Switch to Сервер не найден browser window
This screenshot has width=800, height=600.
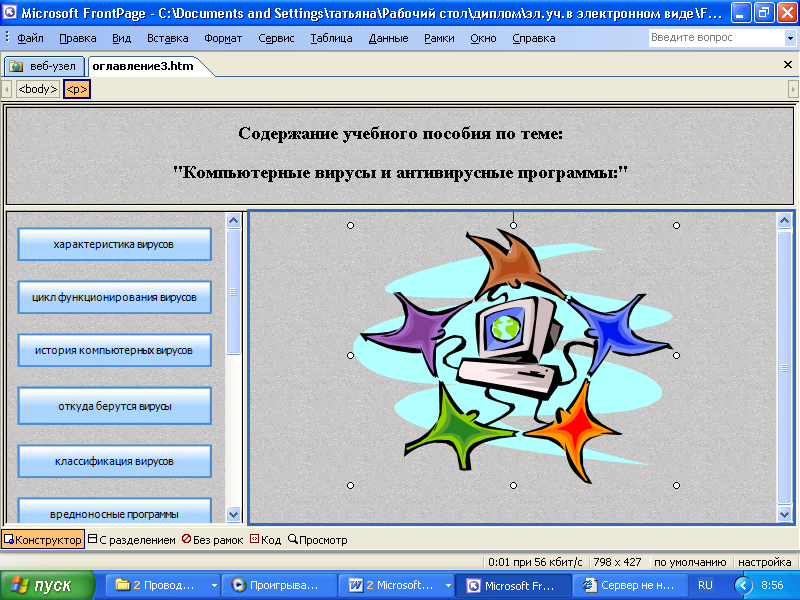(630, 586)
